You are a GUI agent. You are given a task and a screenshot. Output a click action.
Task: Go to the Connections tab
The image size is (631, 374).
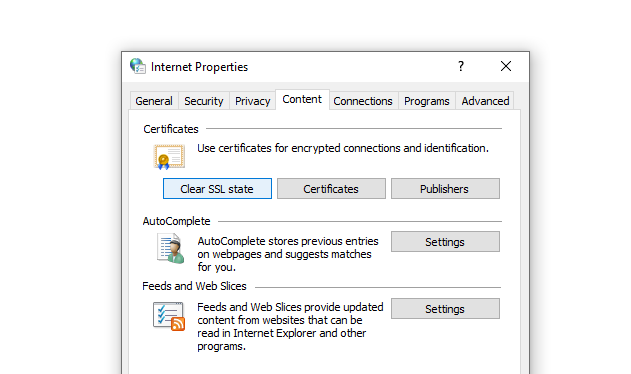tap(363, 101)
